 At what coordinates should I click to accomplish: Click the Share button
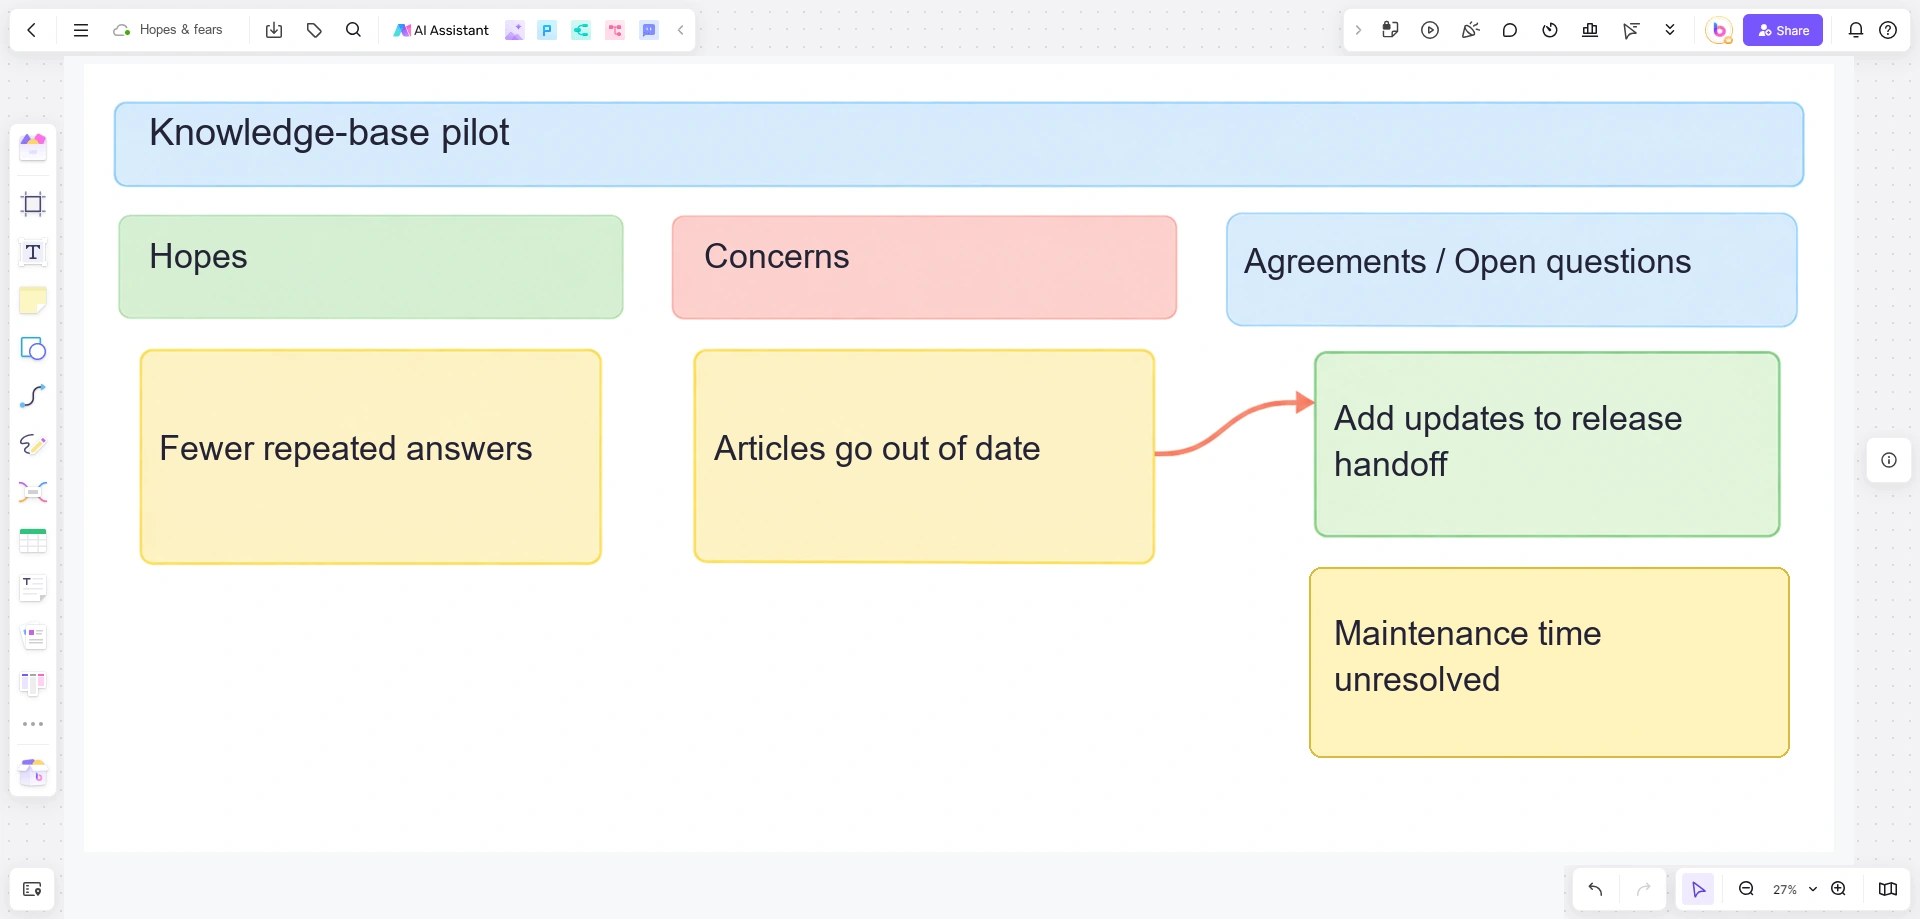click(x=1783, y=30)
